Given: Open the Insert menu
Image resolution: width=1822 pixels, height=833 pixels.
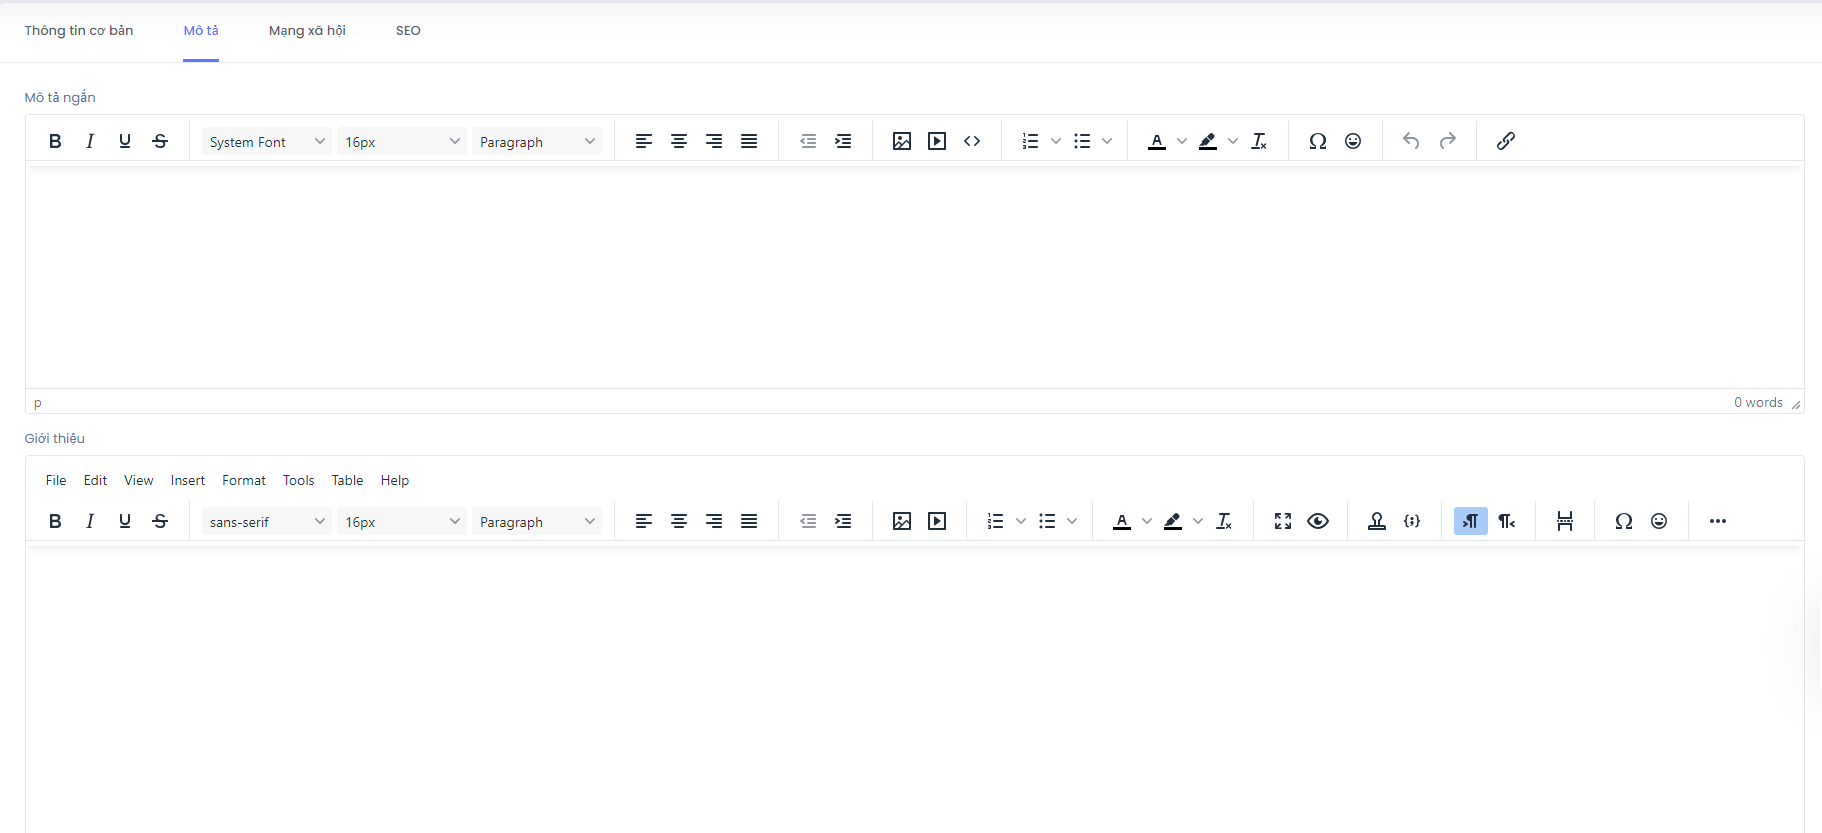Looking at the screenshot, I should [187, 481].
